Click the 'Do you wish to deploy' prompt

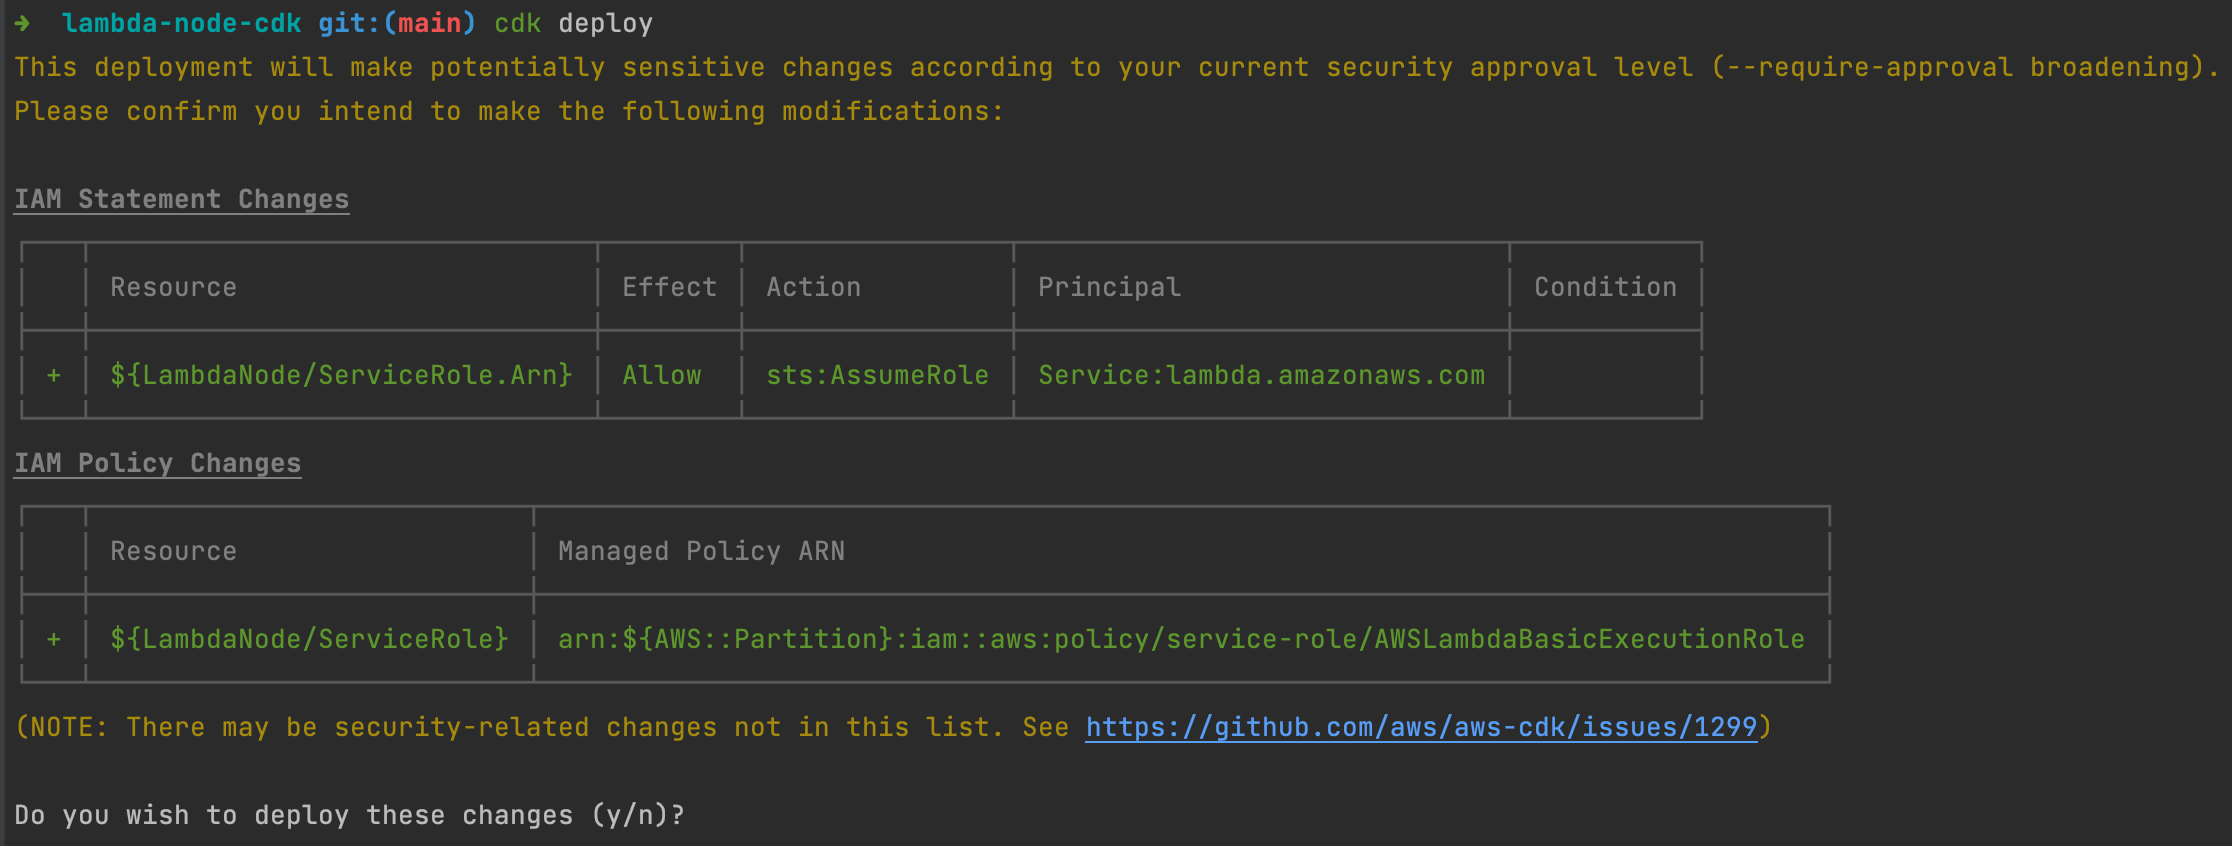350,815
